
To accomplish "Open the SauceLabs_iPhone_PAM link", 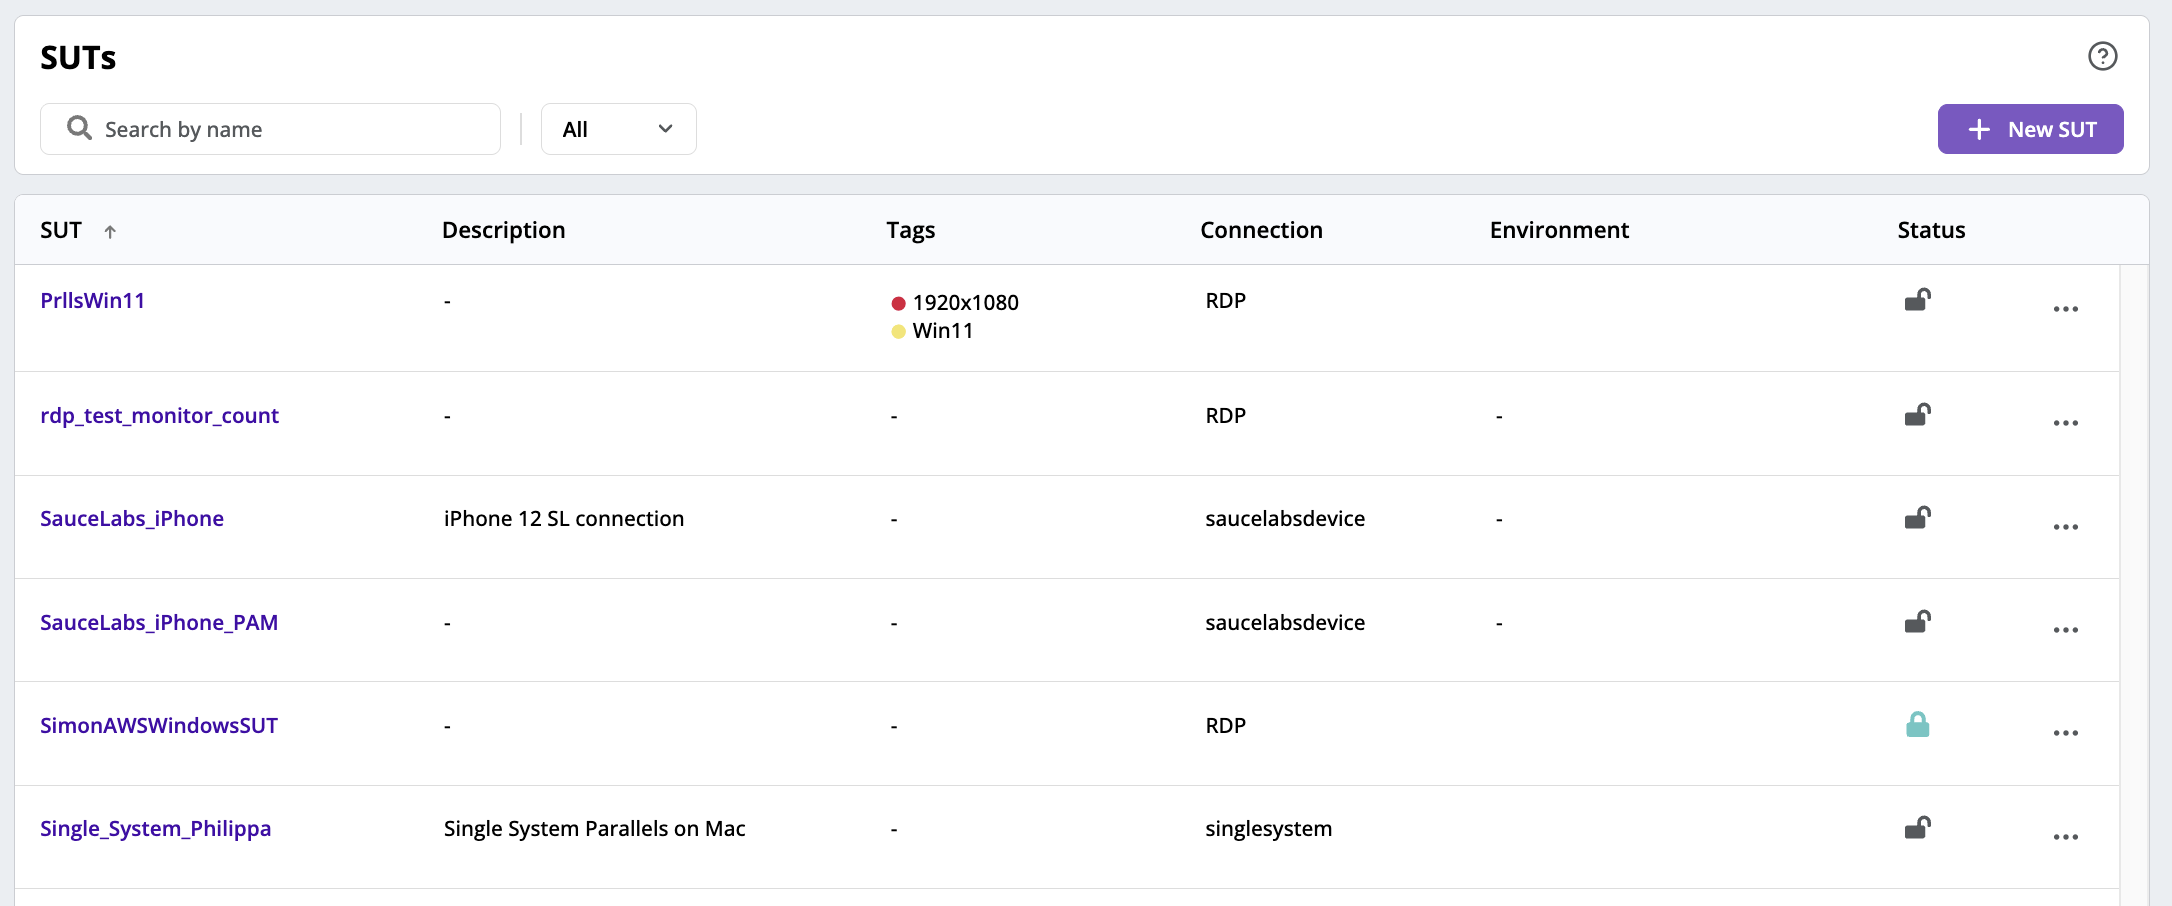I will [159, 622].
